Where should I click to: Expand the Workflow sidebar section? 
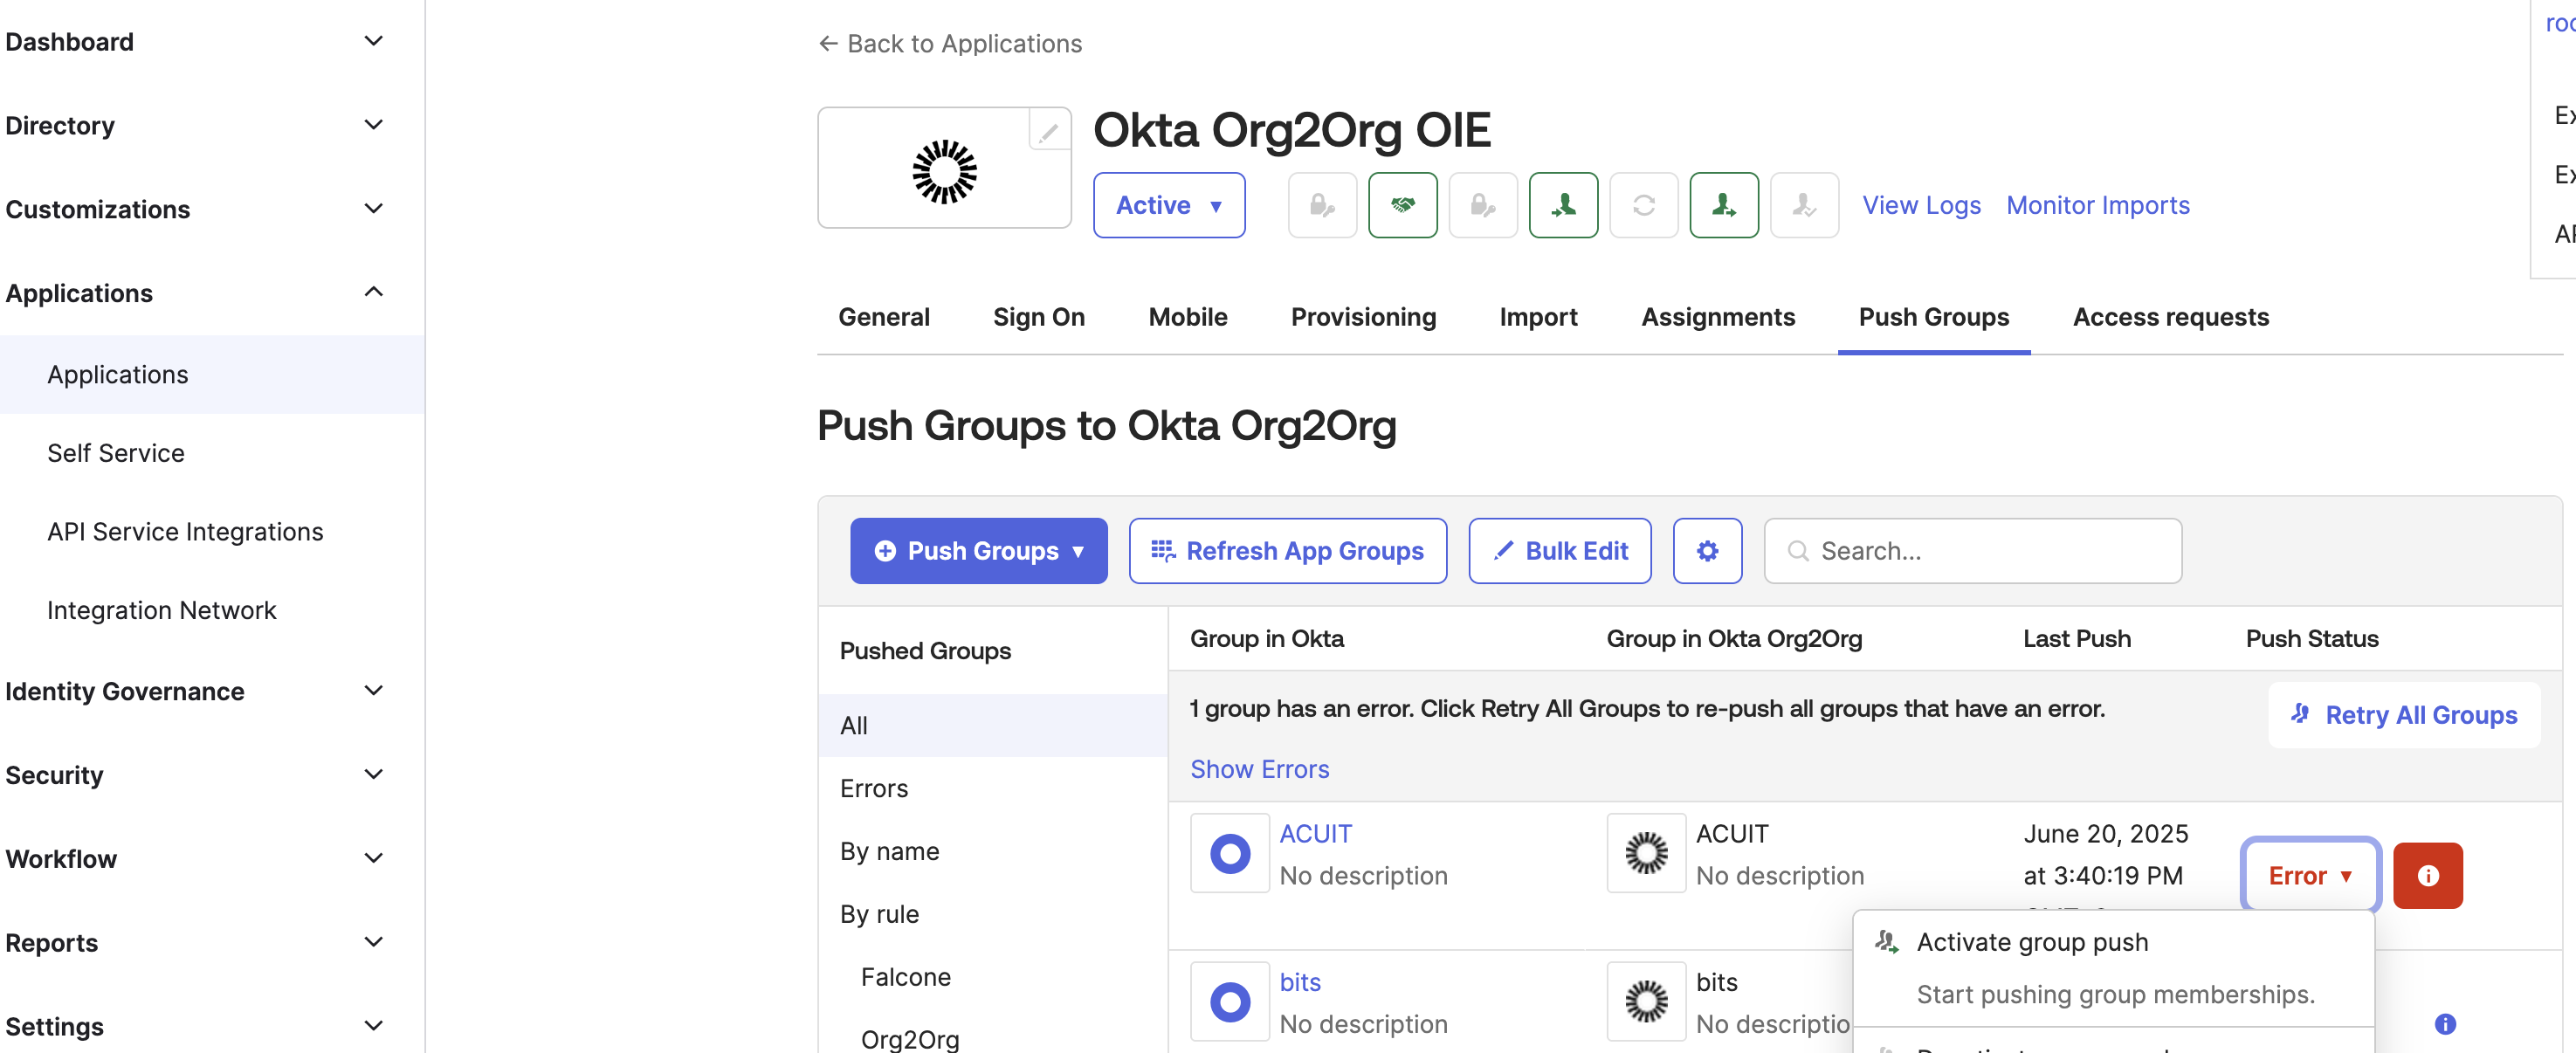coord(373,859)
